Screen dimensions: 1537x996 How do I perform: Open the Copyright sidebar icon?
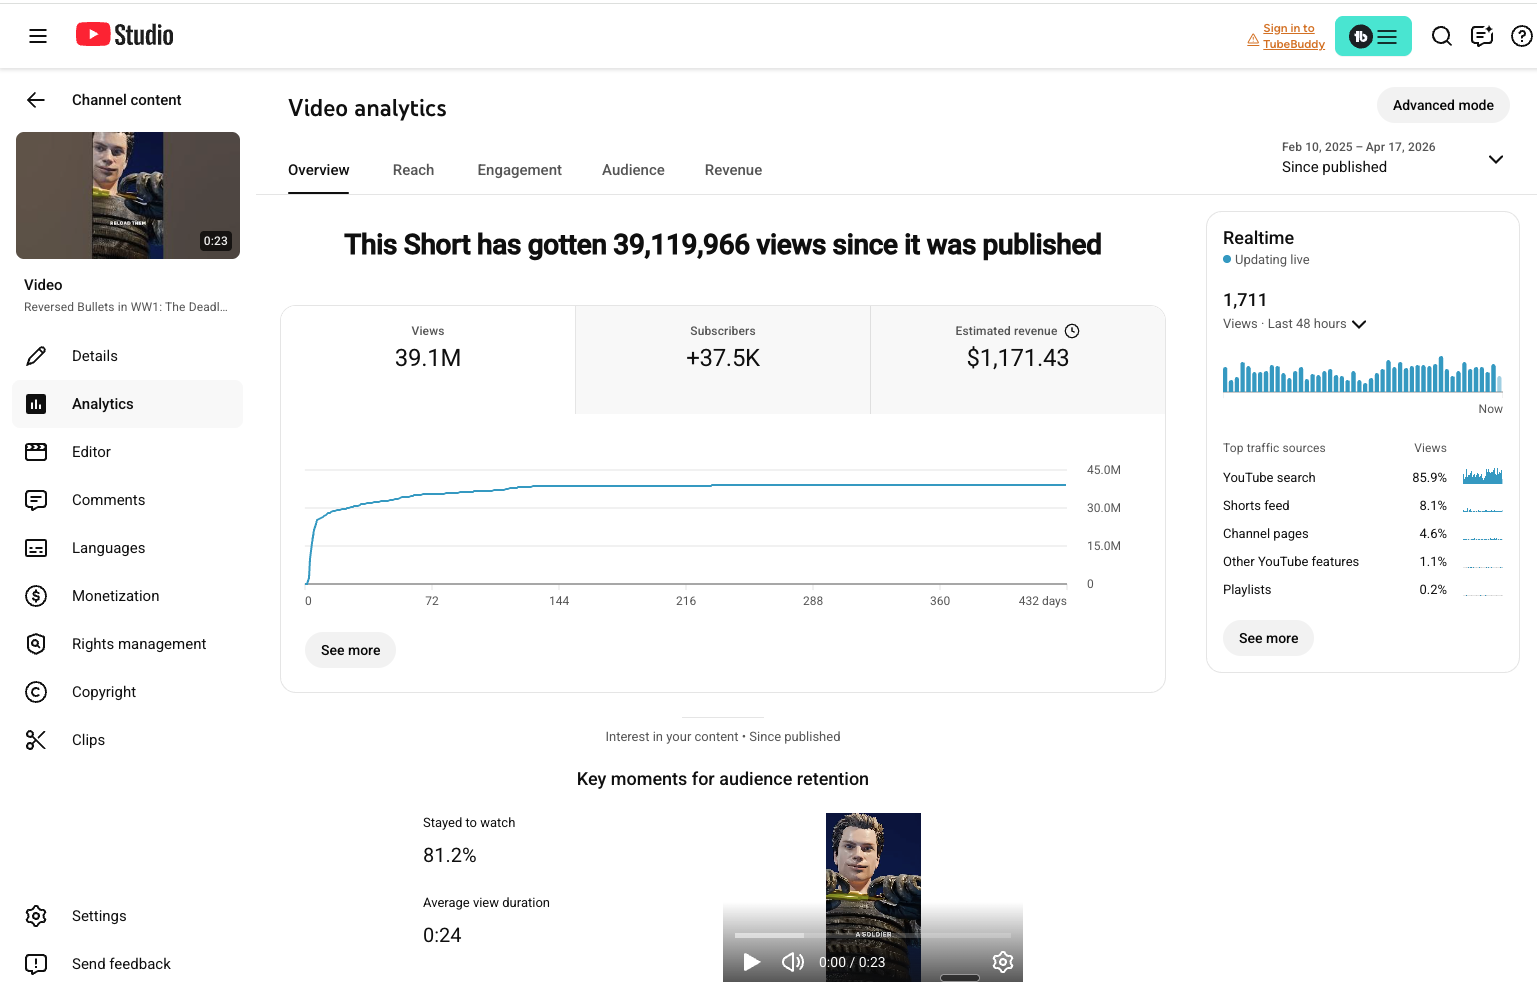(x=36, y=692)
